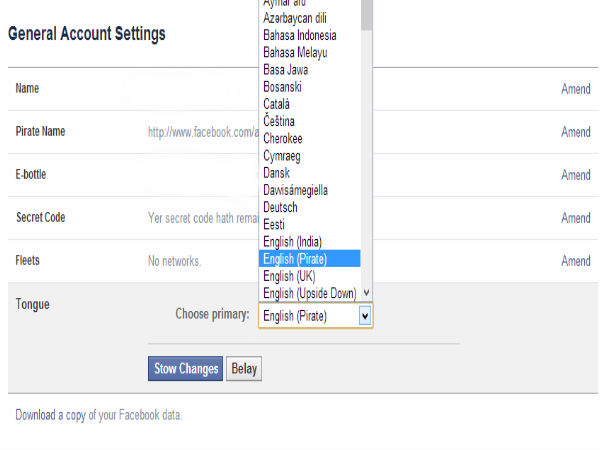Viewport: 600px width, 450px height.
Task: Select Dansk from the language list
Action: point(276,173)
